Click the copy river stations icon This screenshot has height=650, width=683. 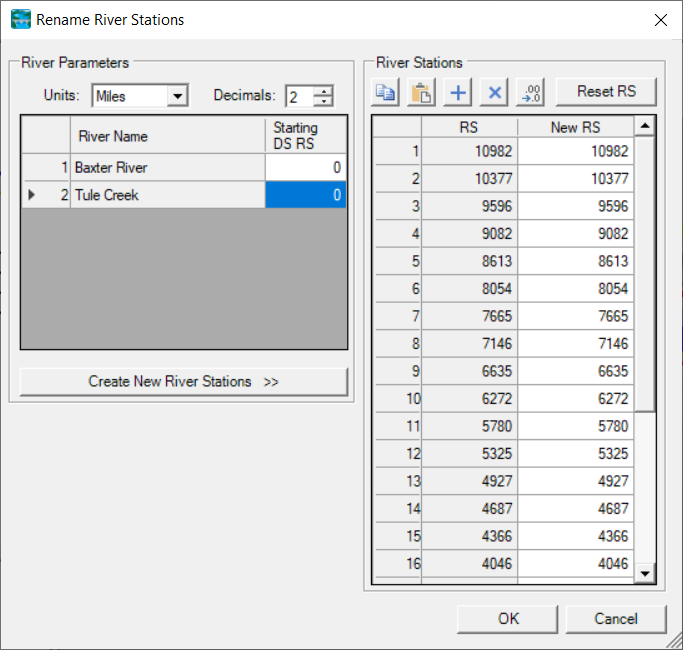[385, 92]
